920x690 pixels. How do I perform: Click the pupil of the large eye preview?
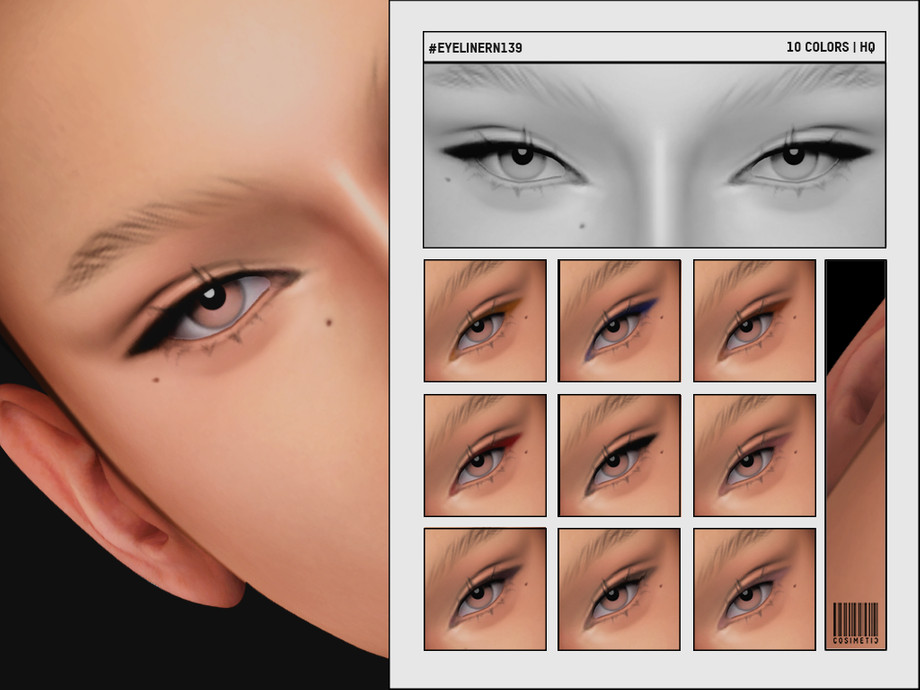coord(211,298)
